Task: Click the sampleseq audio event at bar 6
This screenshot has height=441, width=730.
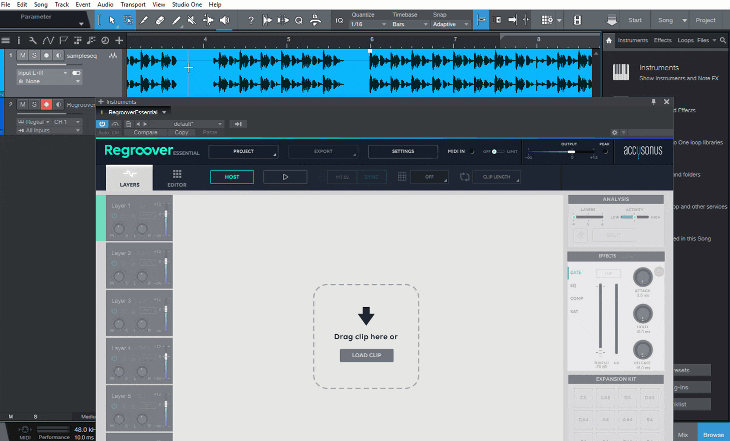Action: pos(480,73)
